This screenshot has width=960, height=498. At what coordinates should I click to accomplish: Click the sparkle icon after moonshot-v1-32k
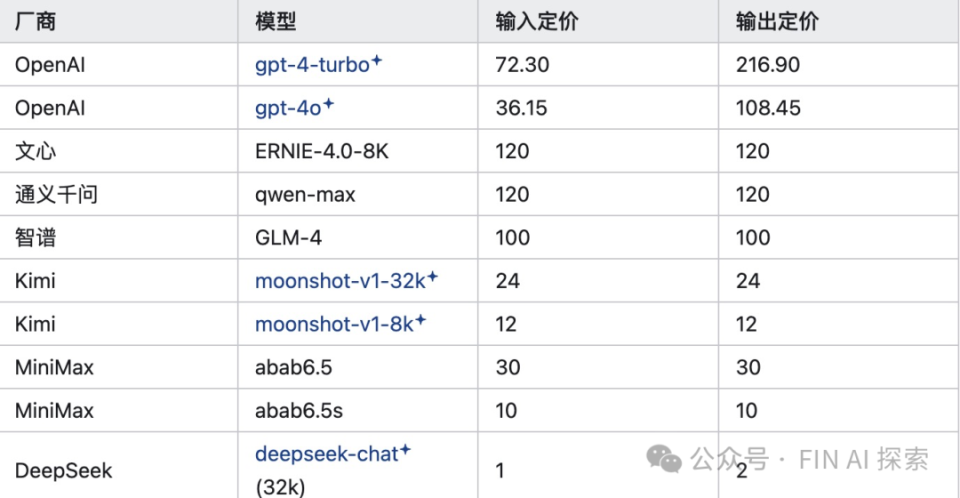click(432, 276)
